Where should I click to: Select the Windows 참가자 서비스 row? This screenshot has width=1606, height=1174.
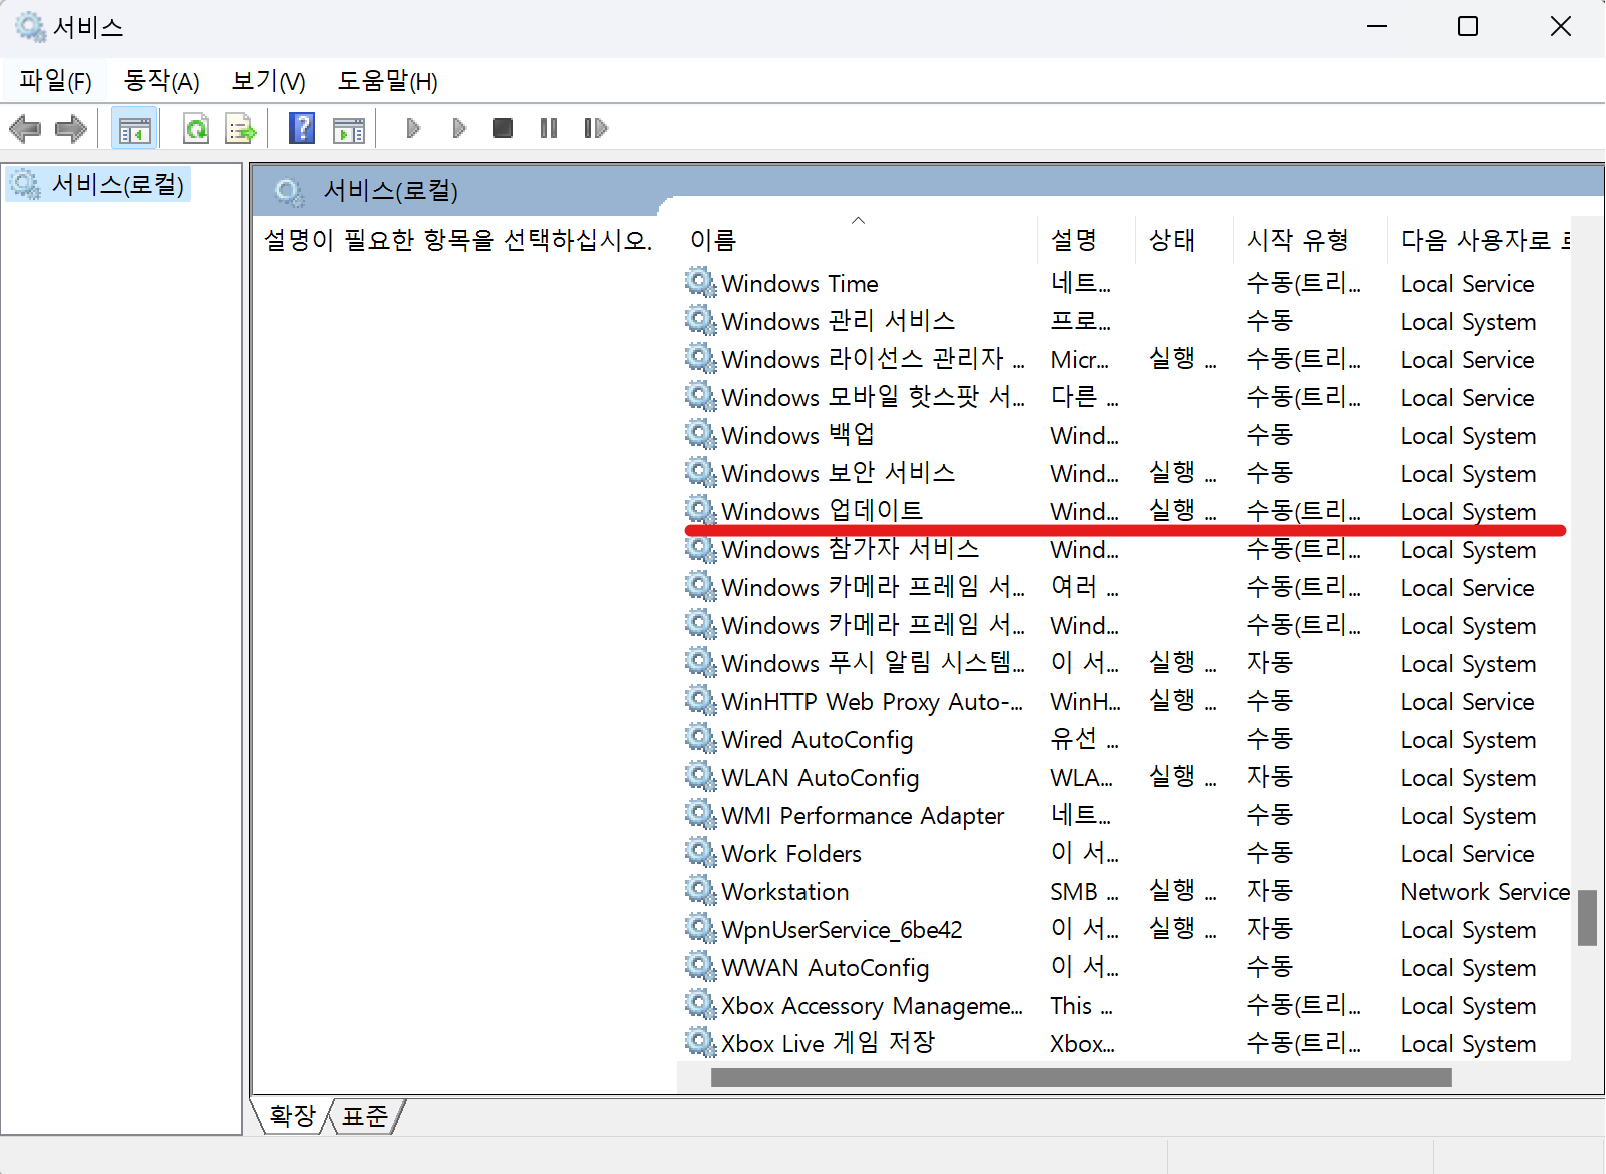[1126, 550]
